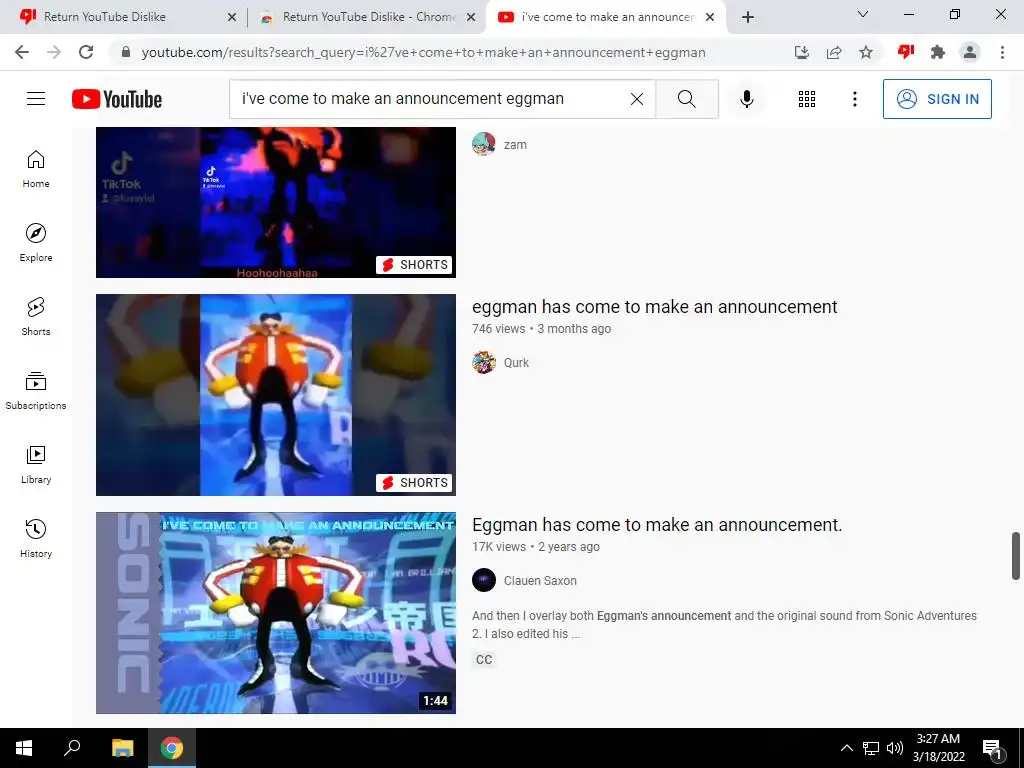Viewport: 1024px width, 768px height.
Task: Open Home in the sidebar
Action: click(x=36, y=169)
